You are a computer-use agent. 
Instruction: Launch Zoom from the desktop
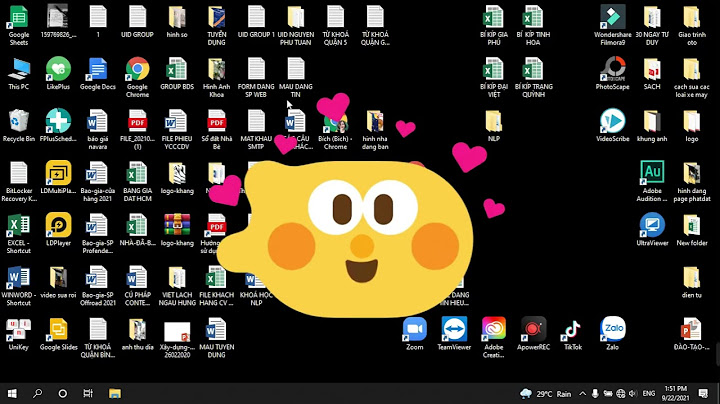(x=415, y=334)
